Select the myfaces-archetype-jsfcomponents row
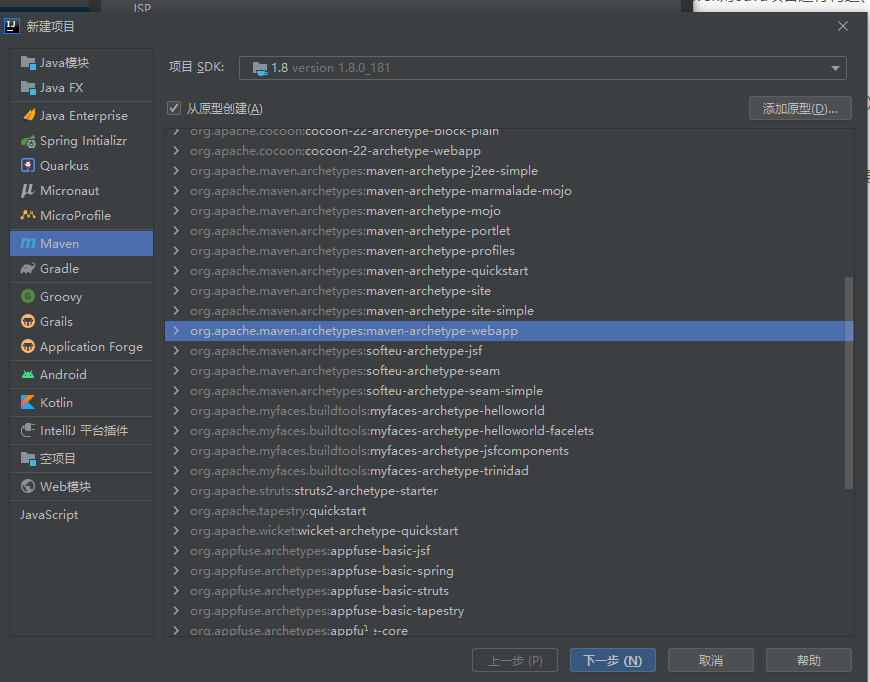The image size is (870, 682). point(509,451)
